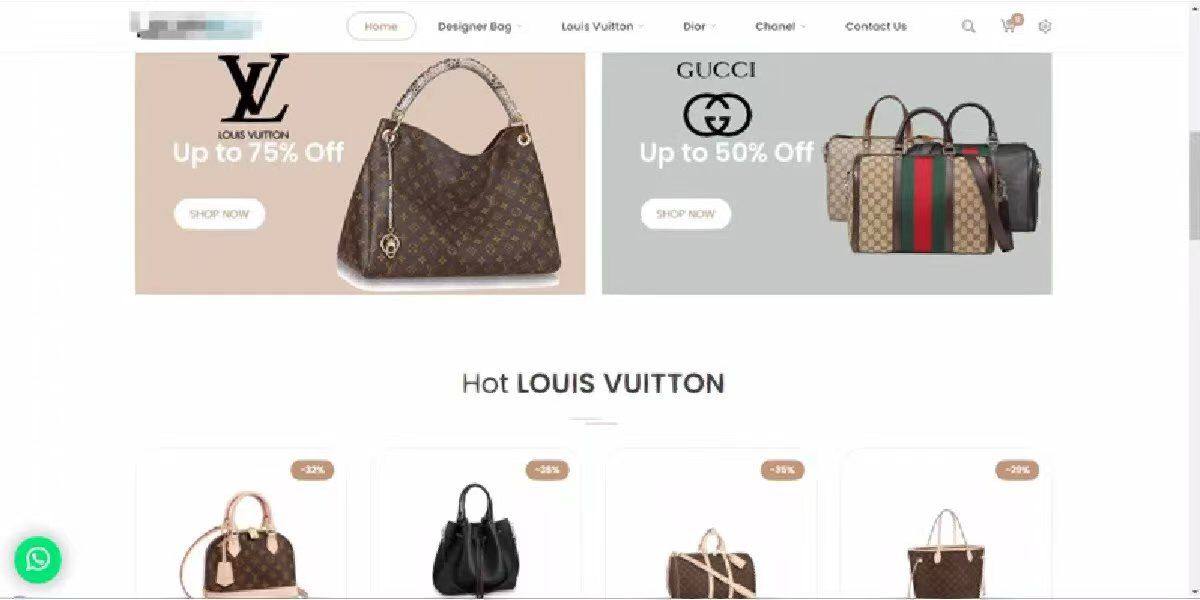The image size is (1200, 600).
Task: Expand the Louis Vuitton menu dropdown
Action: (x=602, y=27)
